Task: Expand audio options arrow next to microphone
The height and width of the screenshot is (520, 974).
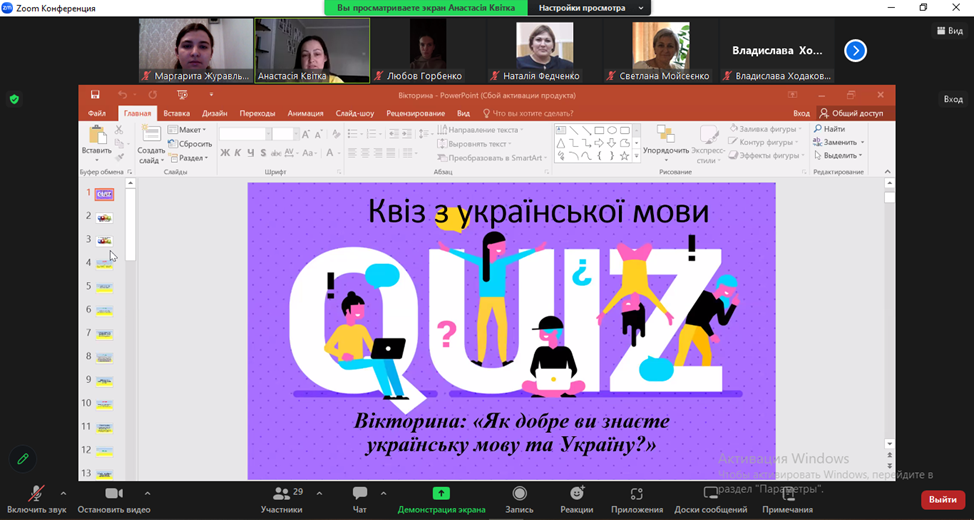Action: [62, 493]
